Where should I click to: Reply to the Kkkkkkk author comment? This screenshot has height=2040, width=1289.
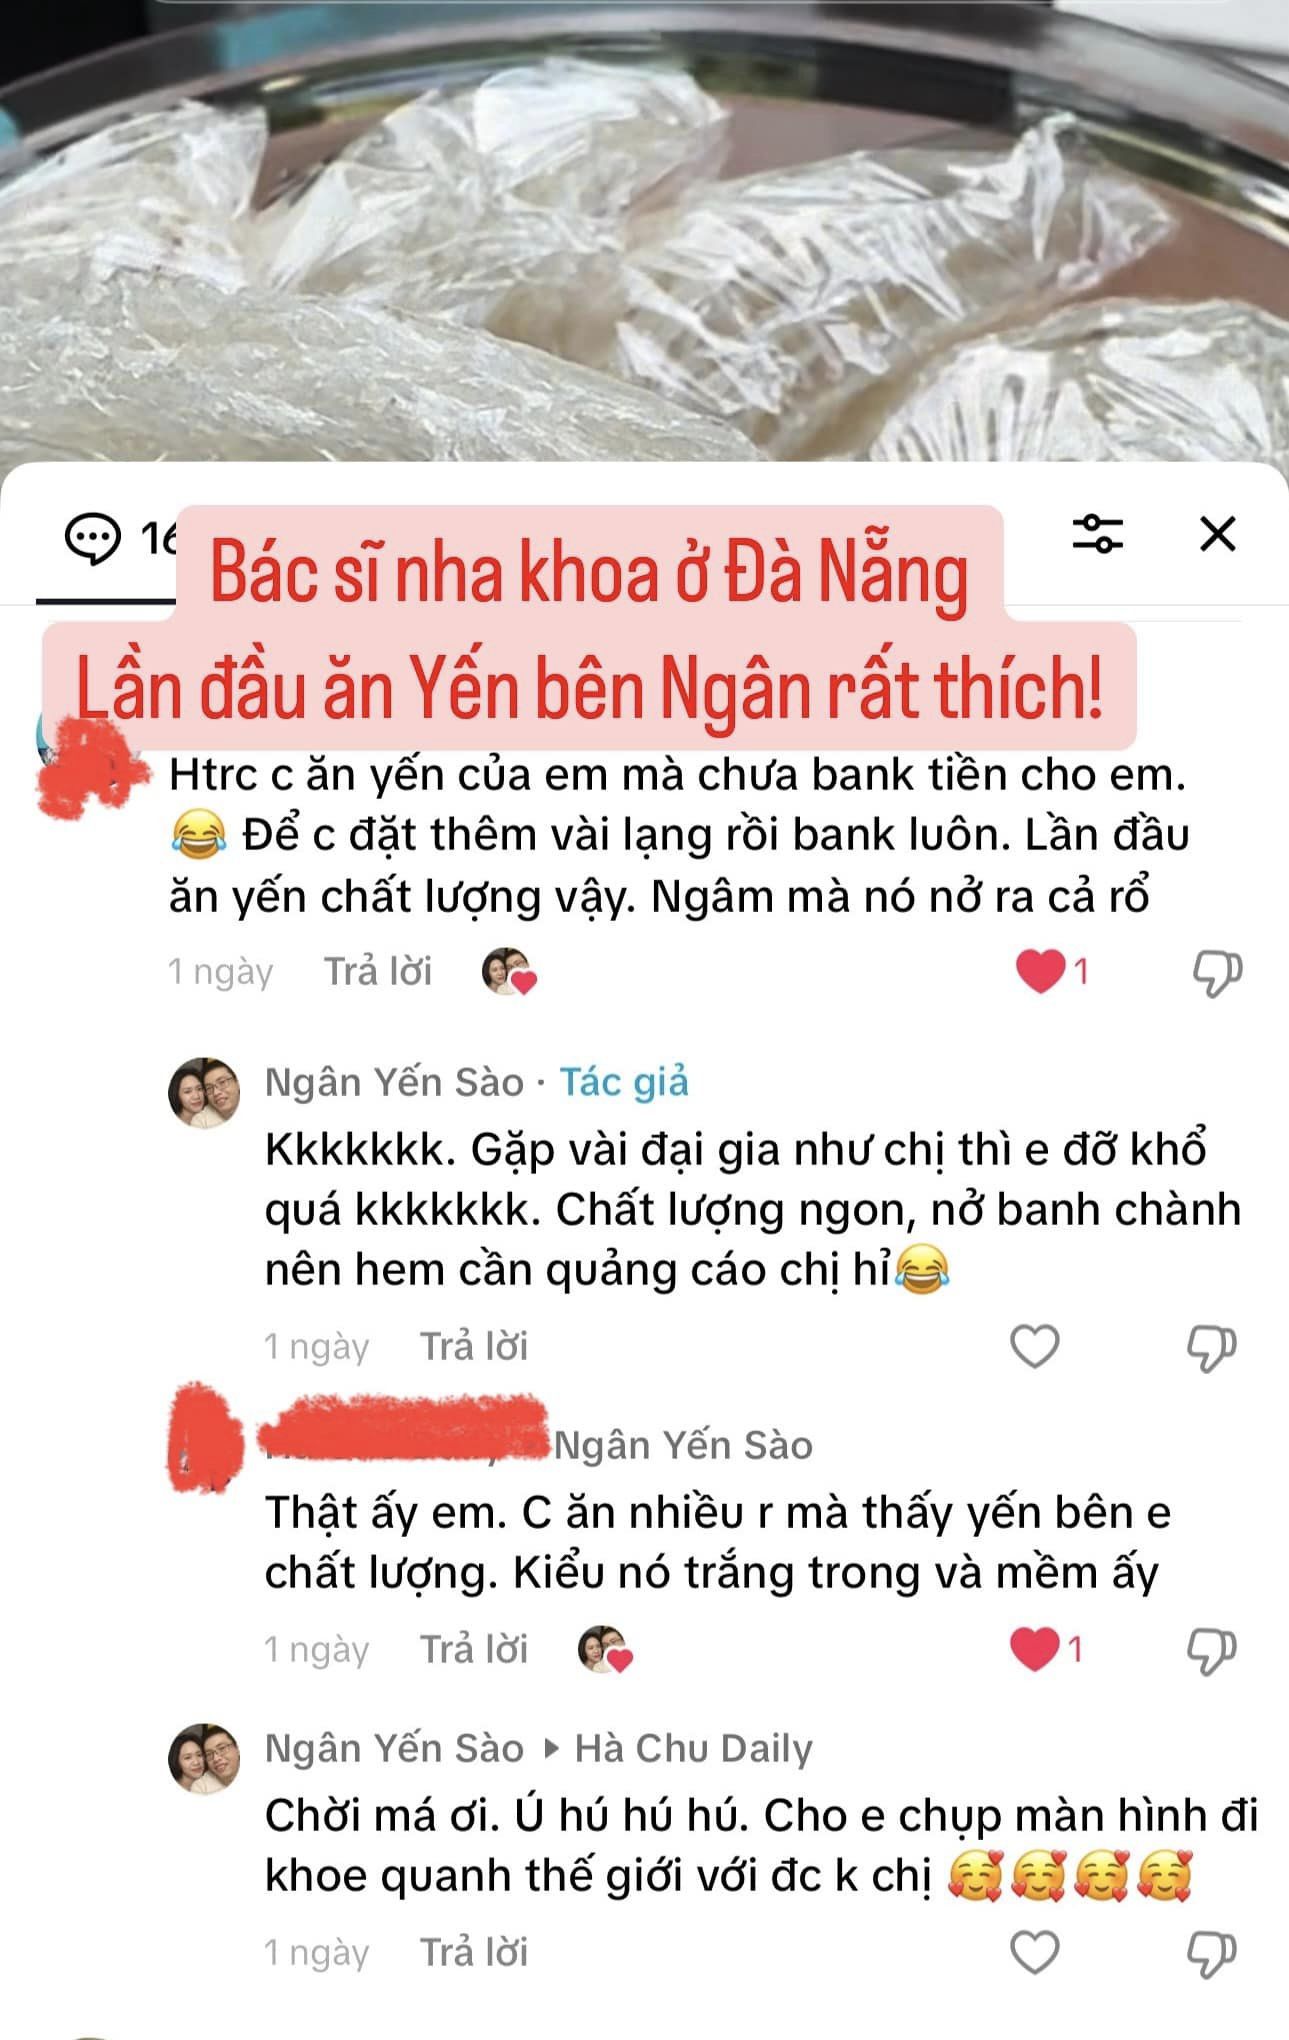[x=473, y=1346]
